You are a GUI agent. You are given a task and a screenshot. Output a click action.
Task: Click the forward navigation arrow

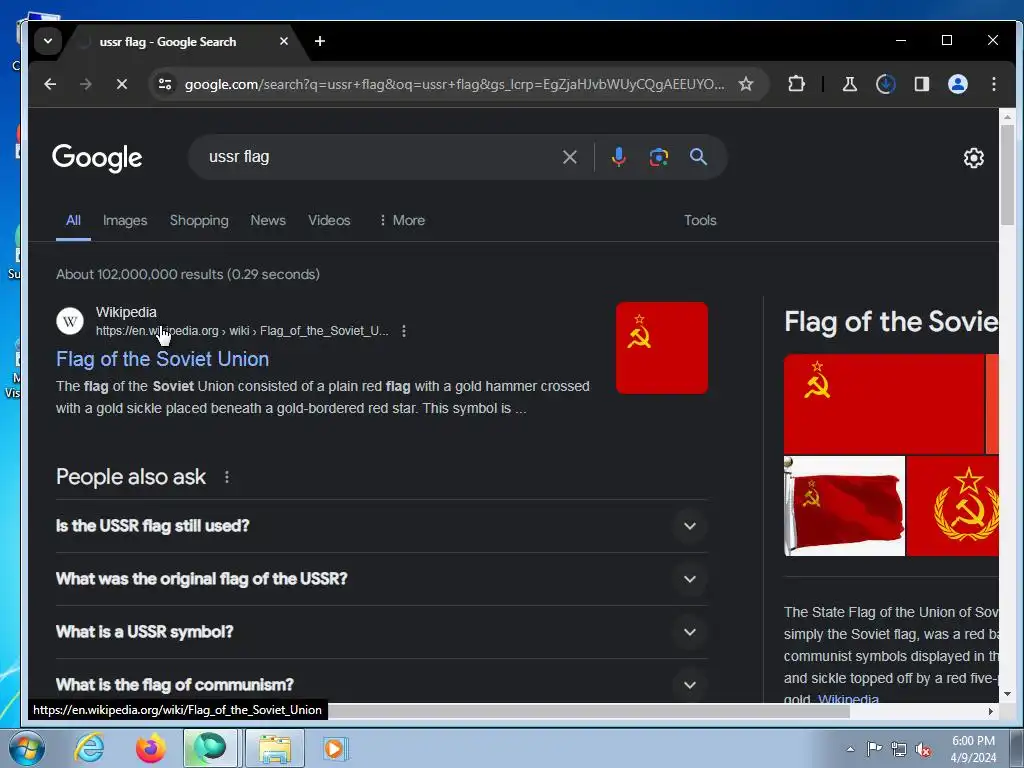(x=86, y=84)
